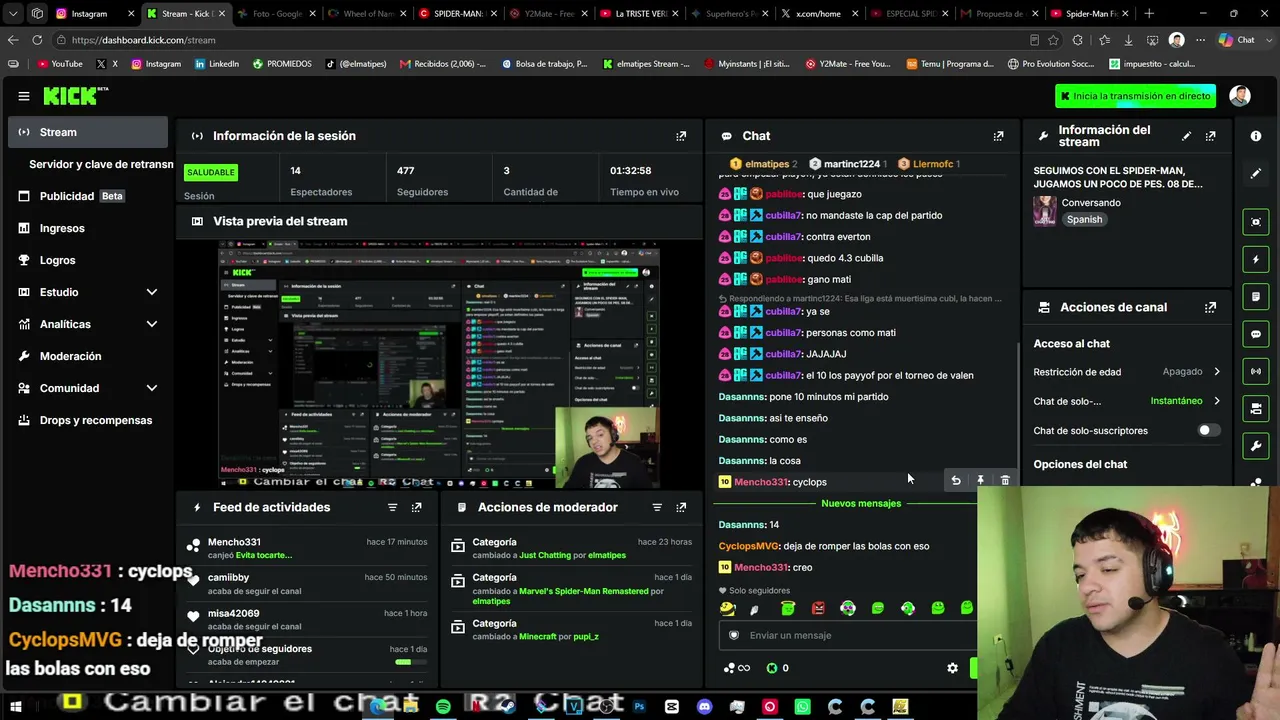Open the user profile avatar menu
Screen dimensions: 1280x720
coord(1240,96)
